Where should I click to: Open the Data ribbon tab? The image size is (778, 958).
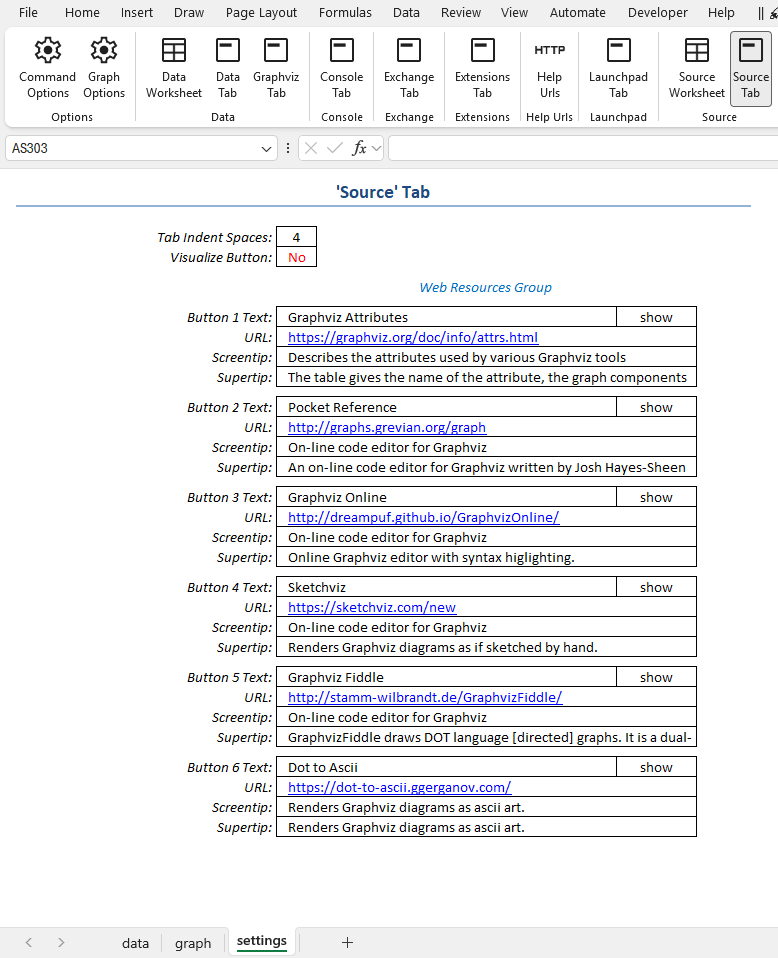(x=406, y=12)
